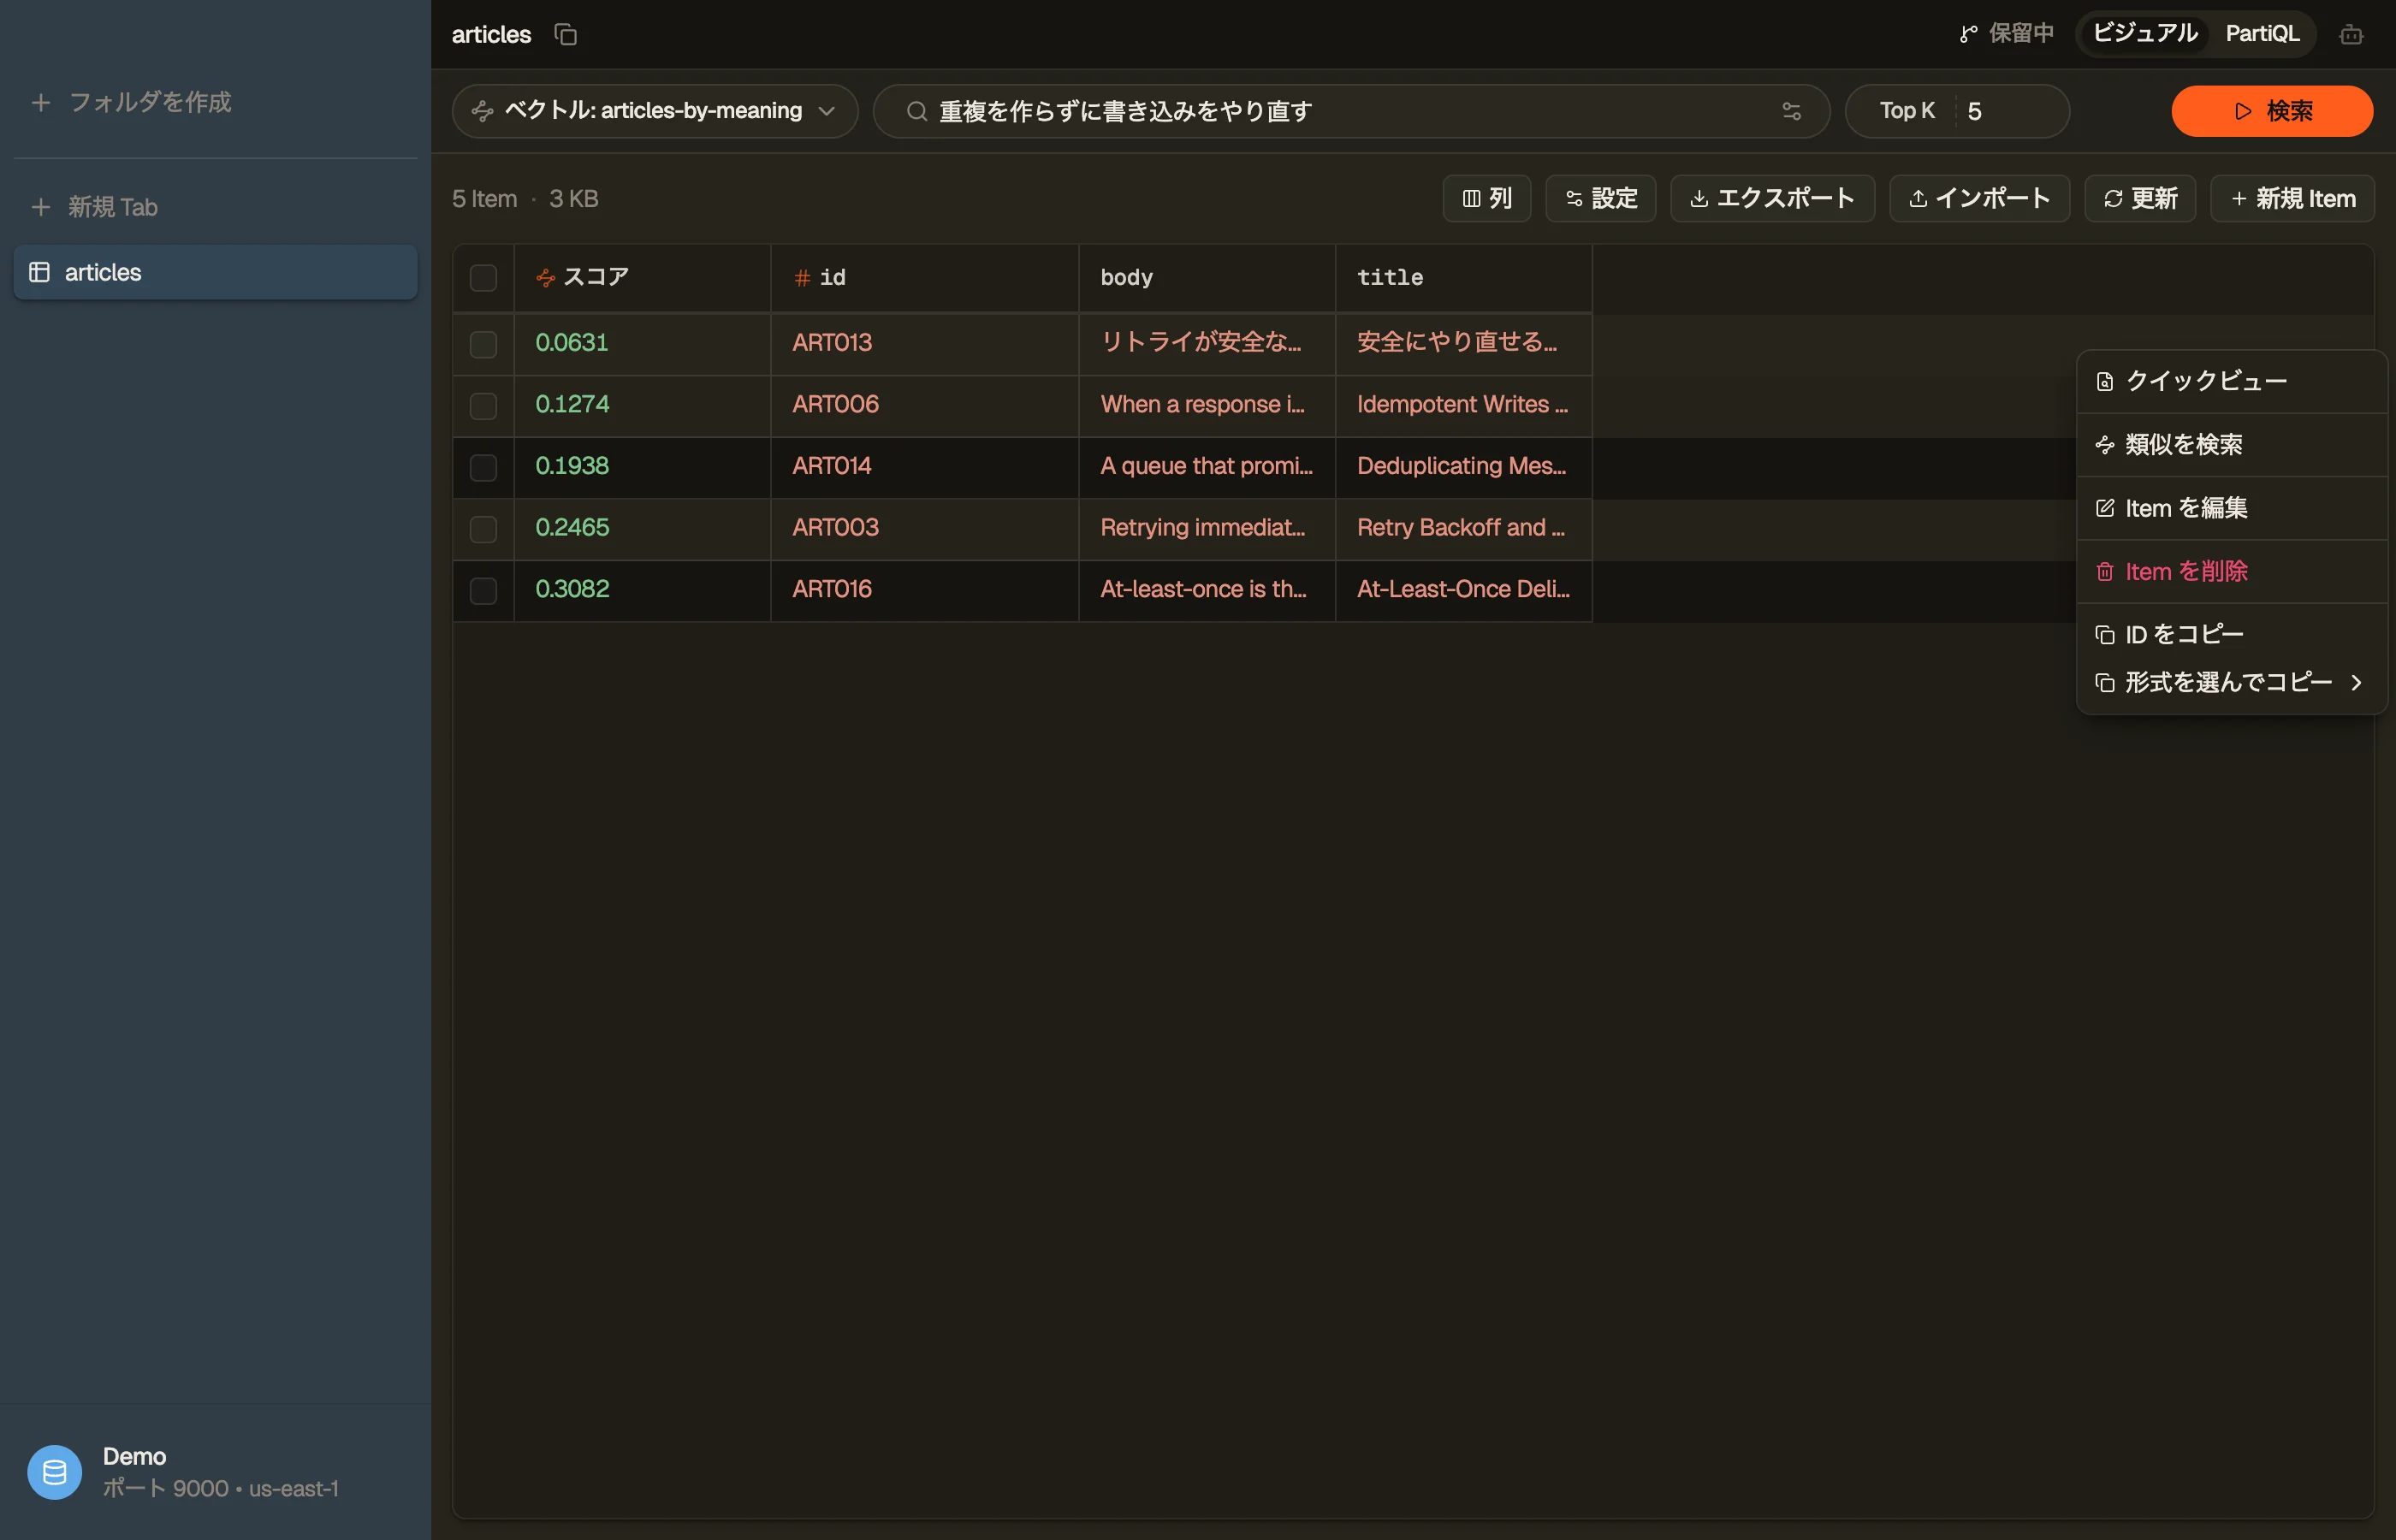2396x1540 pixels.
Task: Choose ID をコピー from the context menu
Action: (x=2231, y=635)
